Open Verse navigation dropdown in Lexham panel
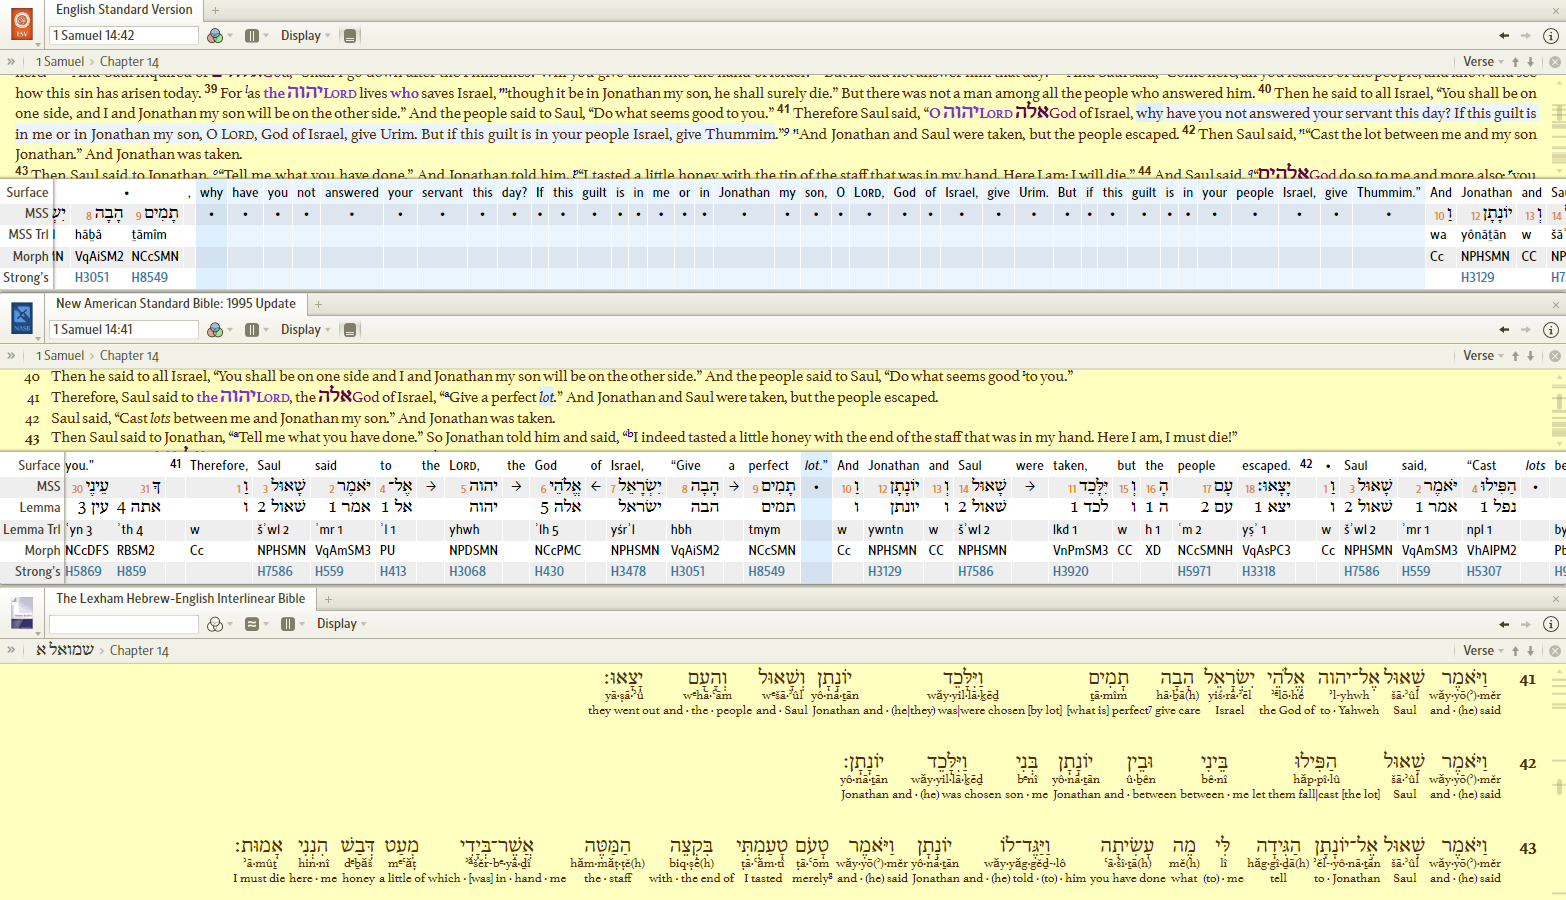The image size is (1566, 900). [x=1482, y=650]
